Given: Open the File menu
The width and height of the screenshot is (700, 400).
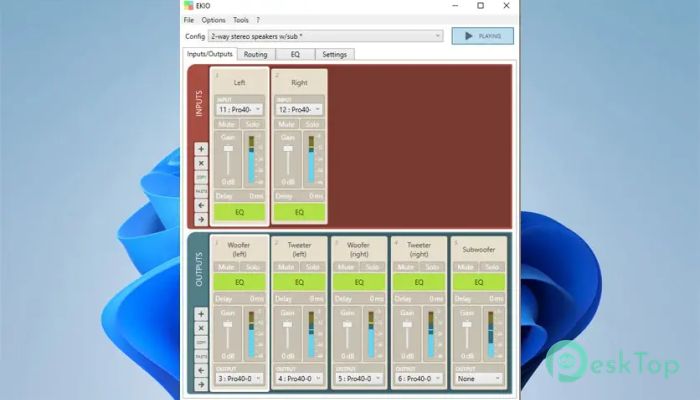Looking at the screenshot, I should coord(189,20).
